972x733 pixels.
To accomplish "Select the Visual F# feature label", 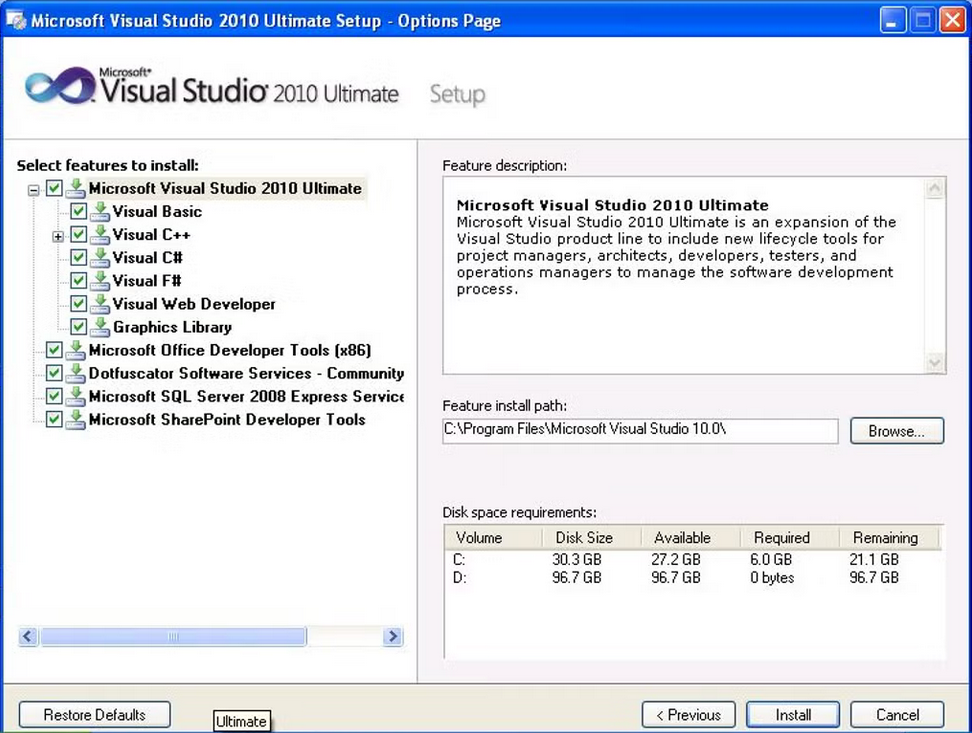I will pyautogui.click(x=147, y=280).
